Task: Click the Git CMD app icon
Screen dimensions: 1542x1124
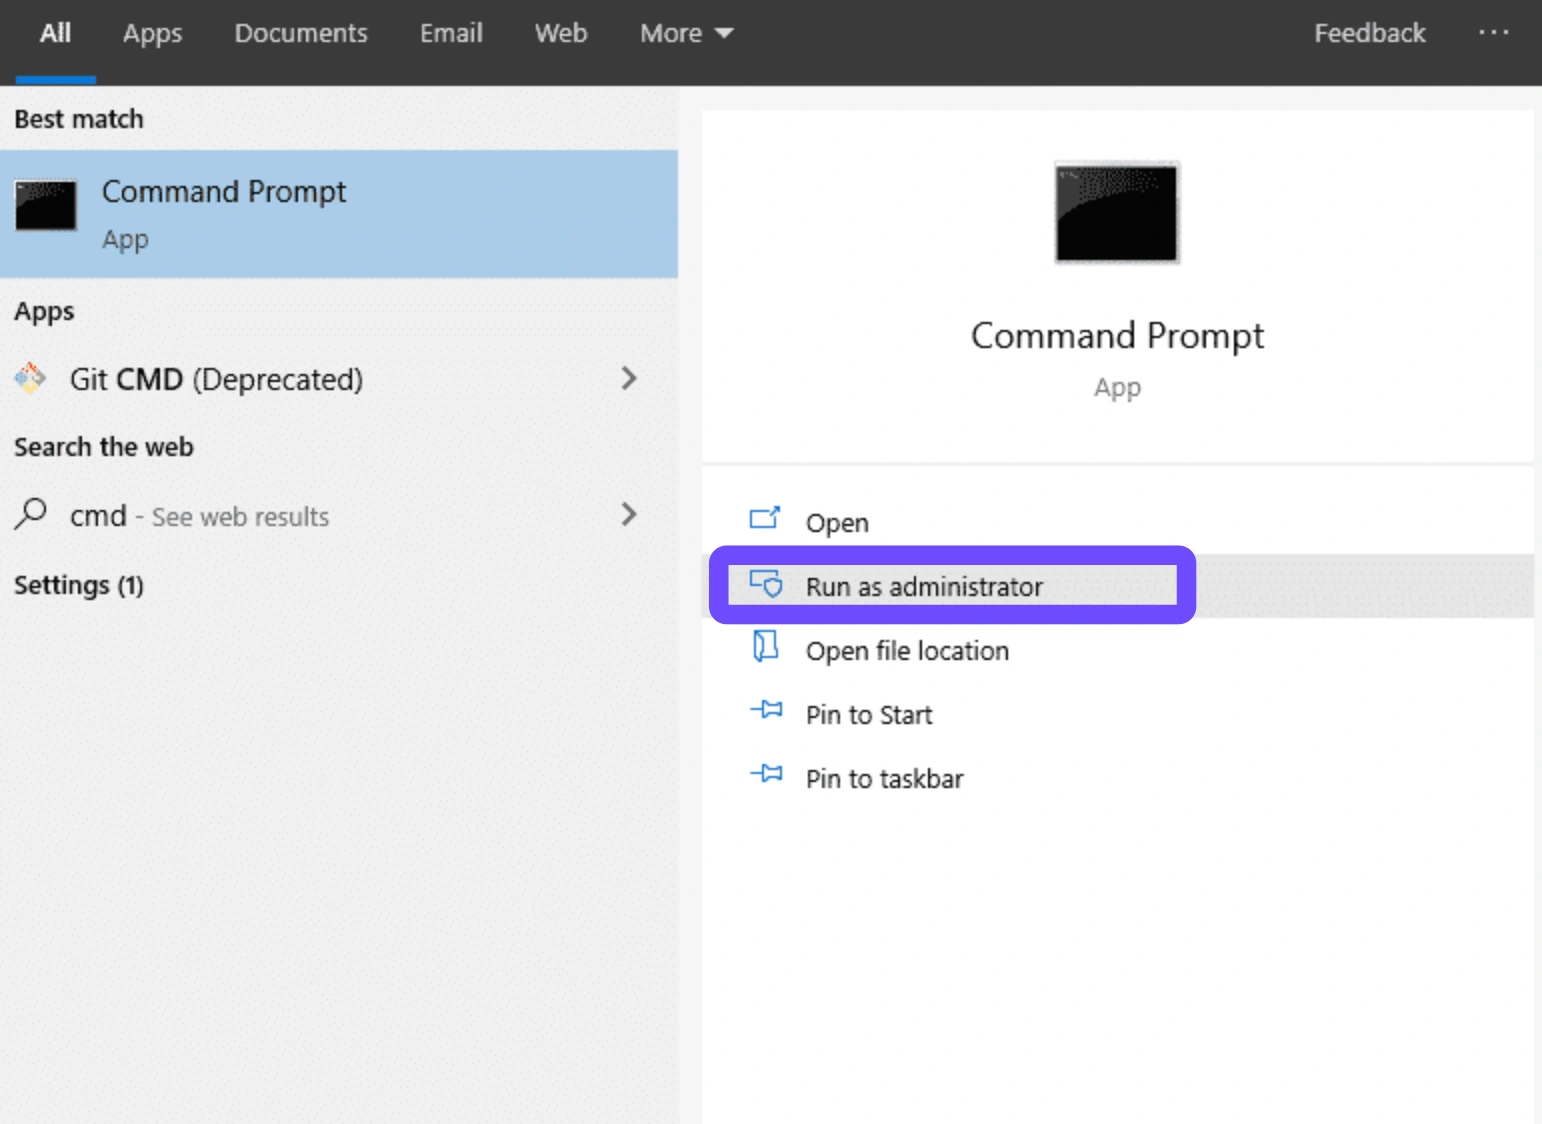Action: tap(31, 378)
